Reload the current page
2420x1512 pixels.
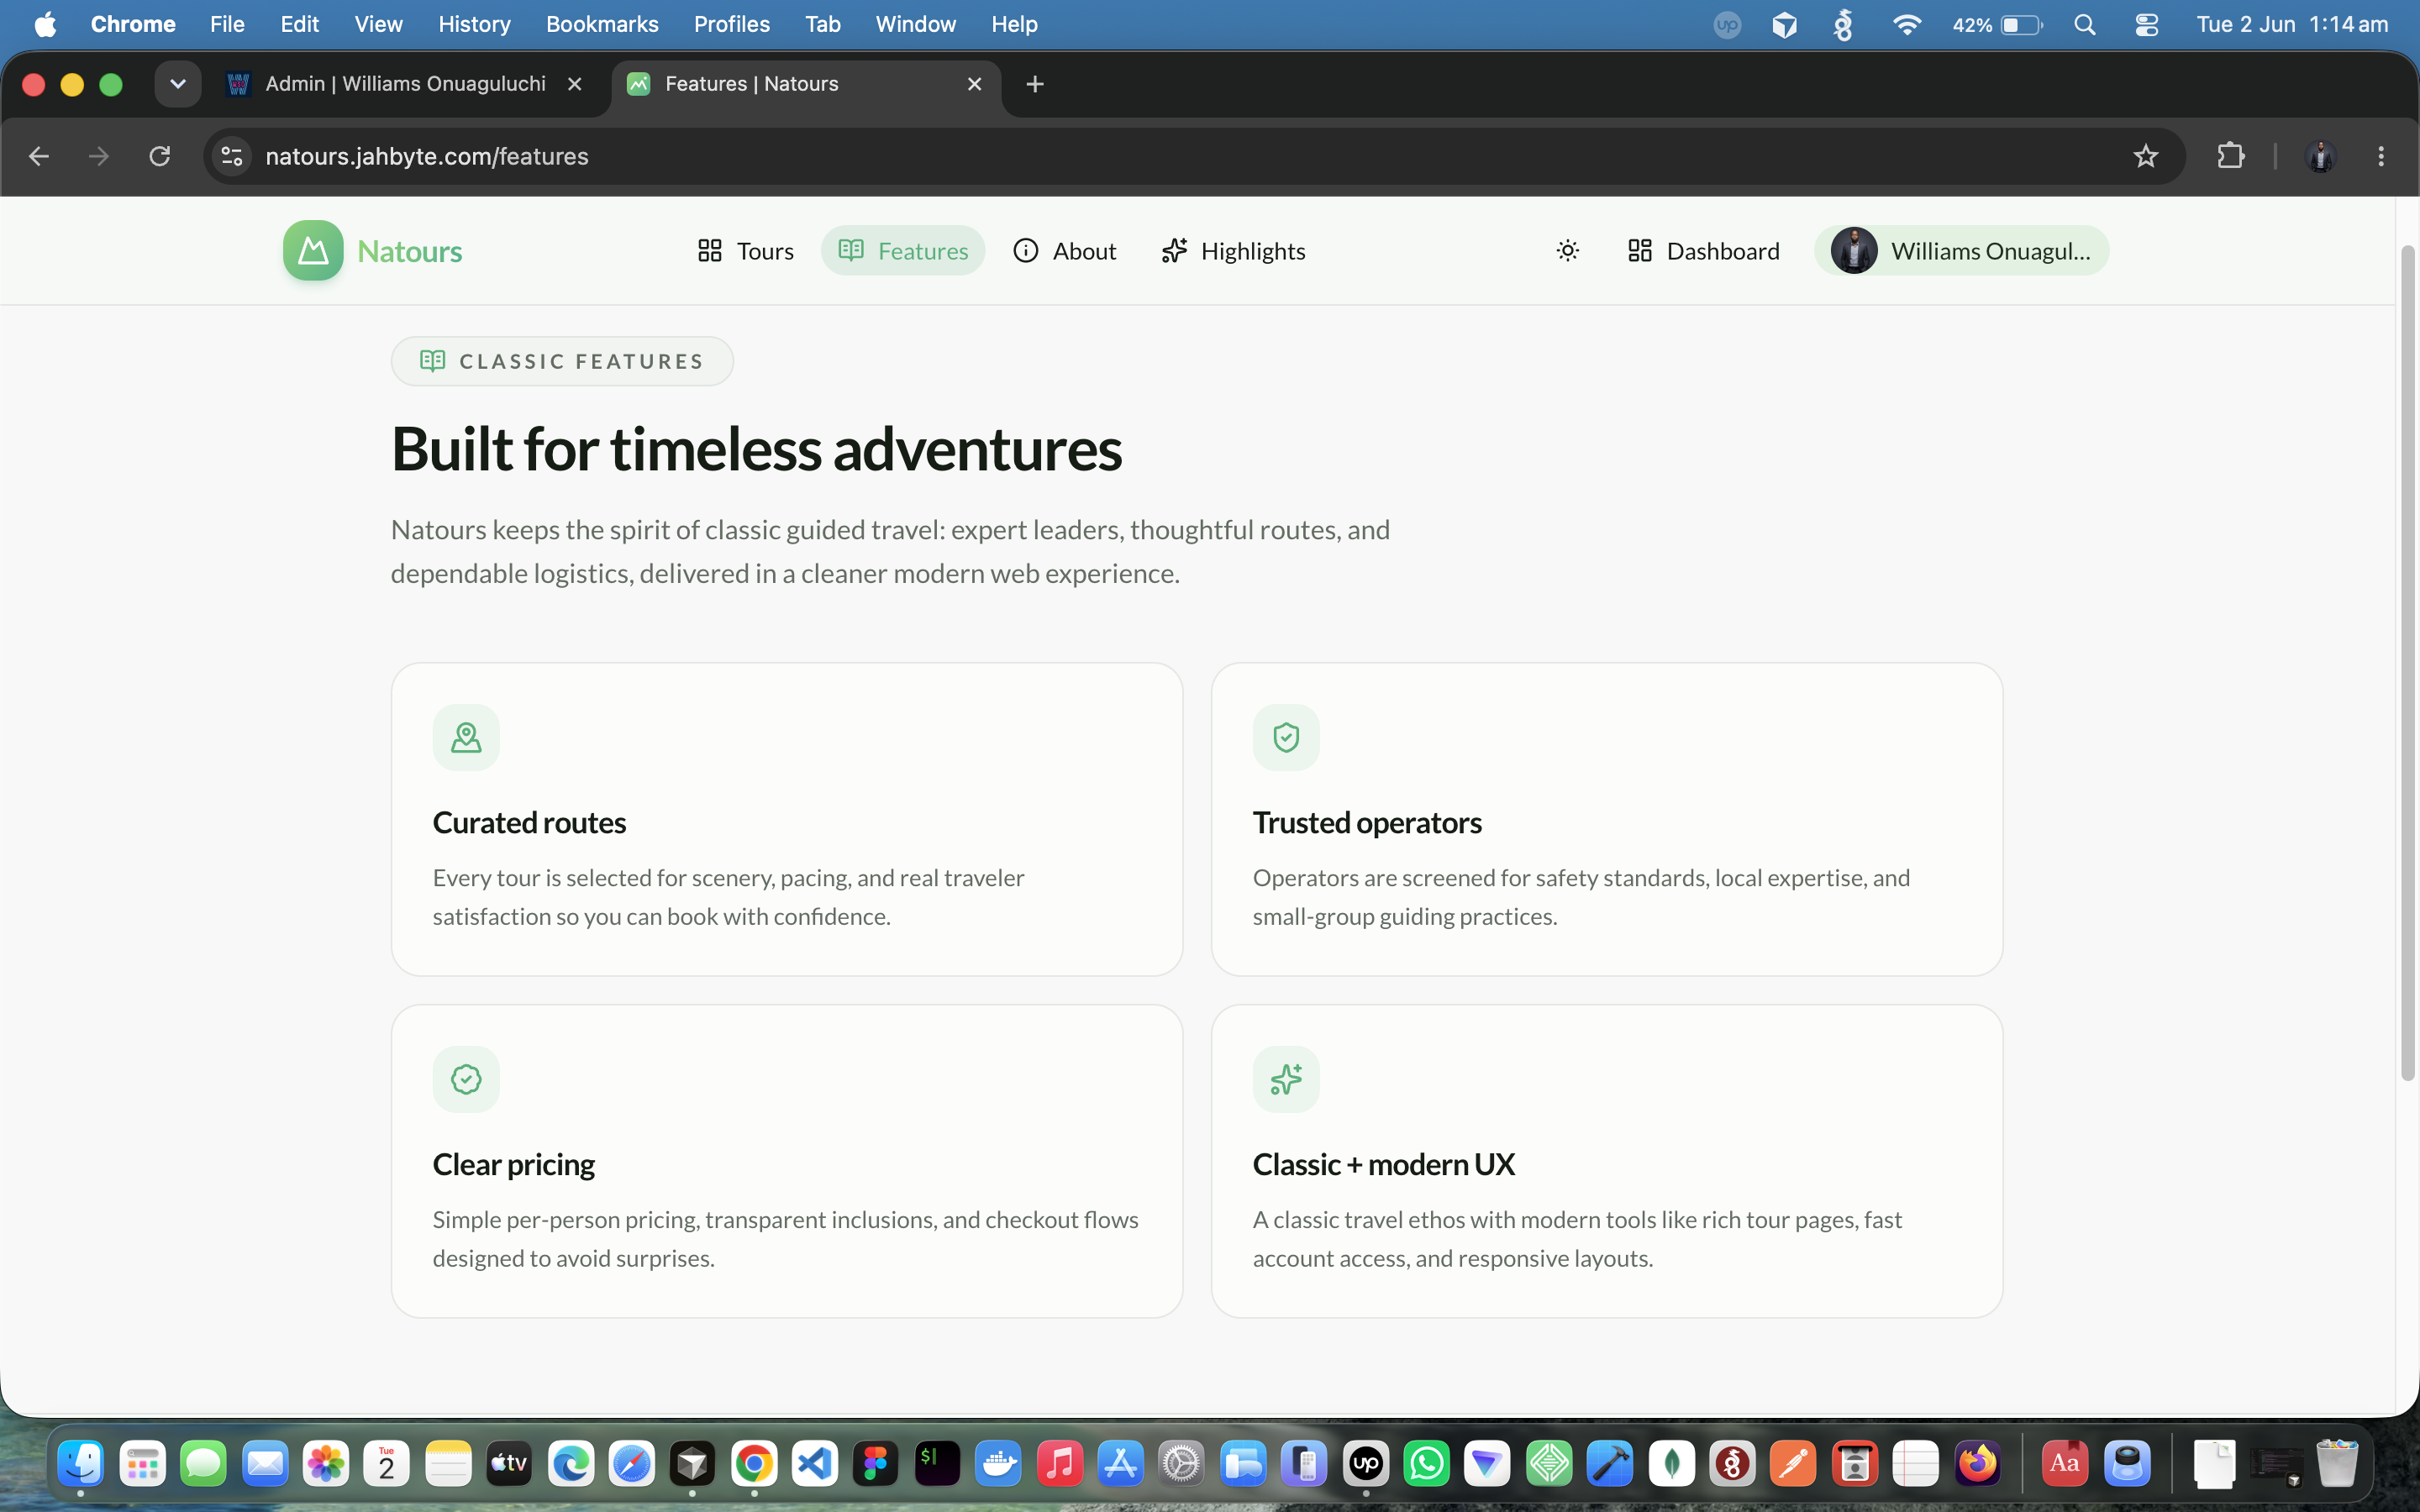coord(160,156)
